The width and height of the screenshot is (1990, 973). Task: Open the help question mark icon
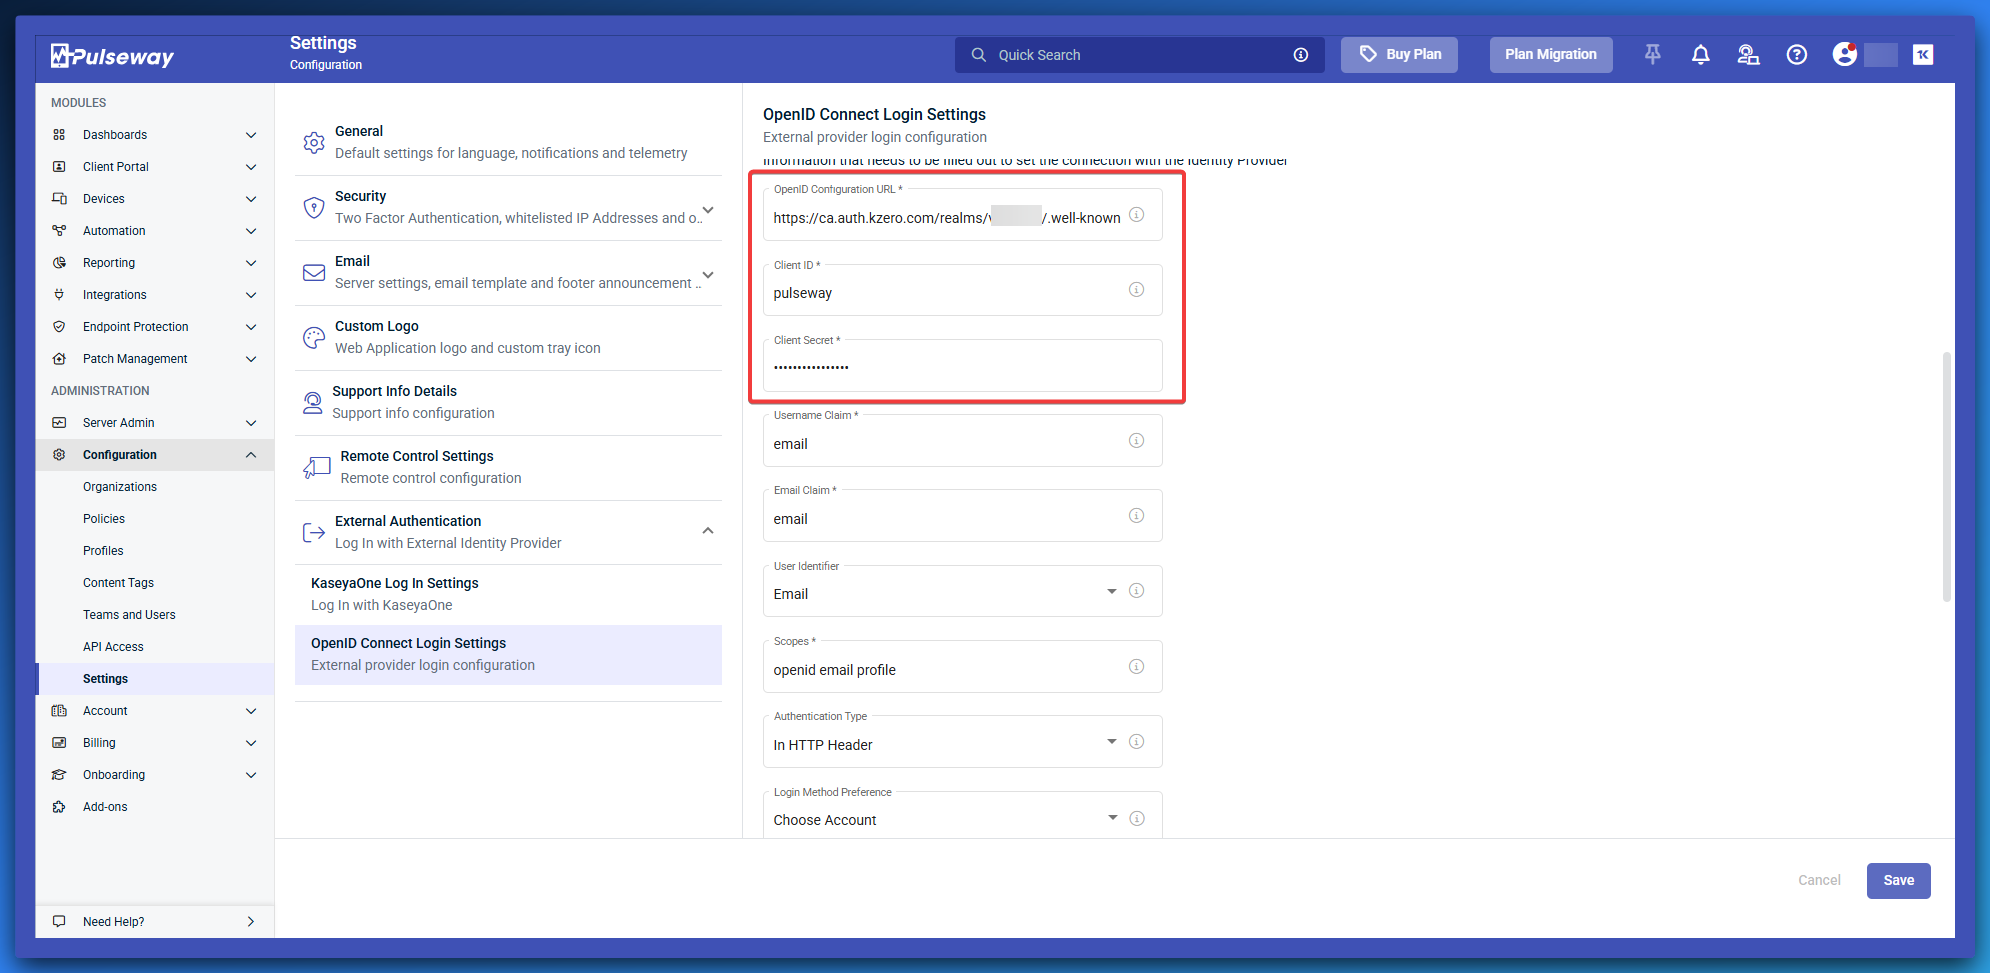[x=1796, y=55]
